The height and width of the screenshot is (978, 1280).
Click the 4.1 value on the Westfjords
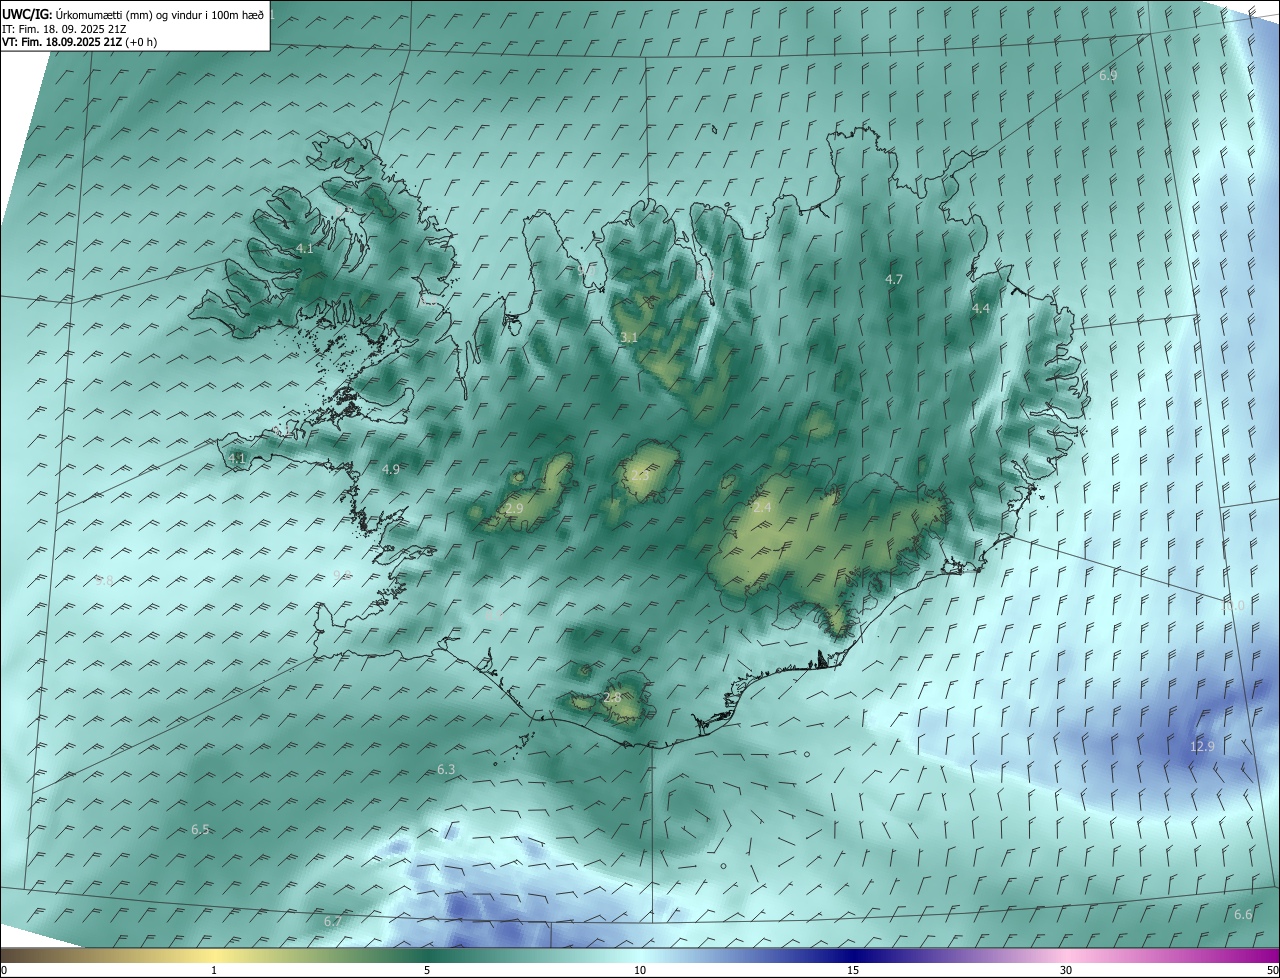click(305, 248)
